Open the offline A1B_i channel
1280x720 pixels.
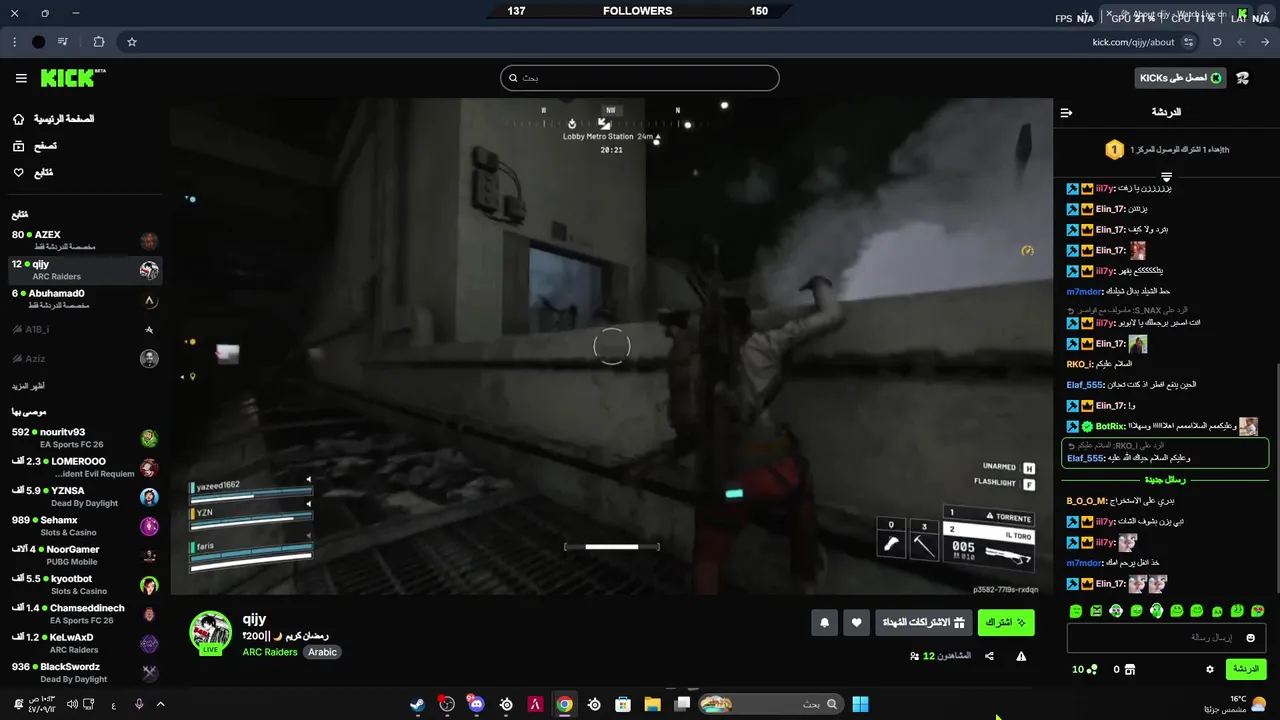tap(85, 329)
